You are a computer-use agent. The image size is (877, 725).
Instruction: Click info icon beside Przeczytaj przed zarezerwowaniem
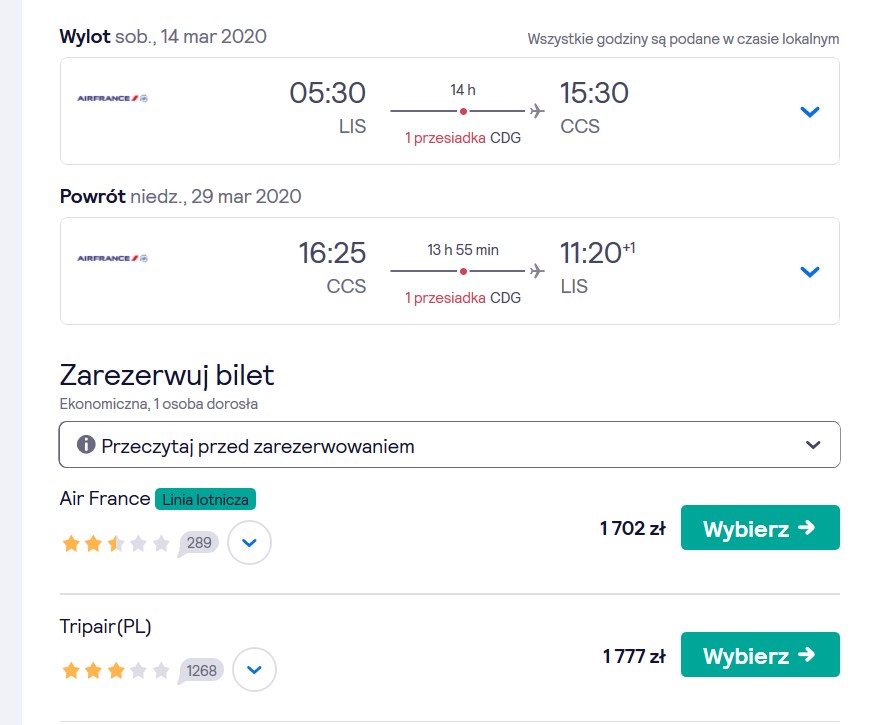pyautogui.click(x=86, y=445)
